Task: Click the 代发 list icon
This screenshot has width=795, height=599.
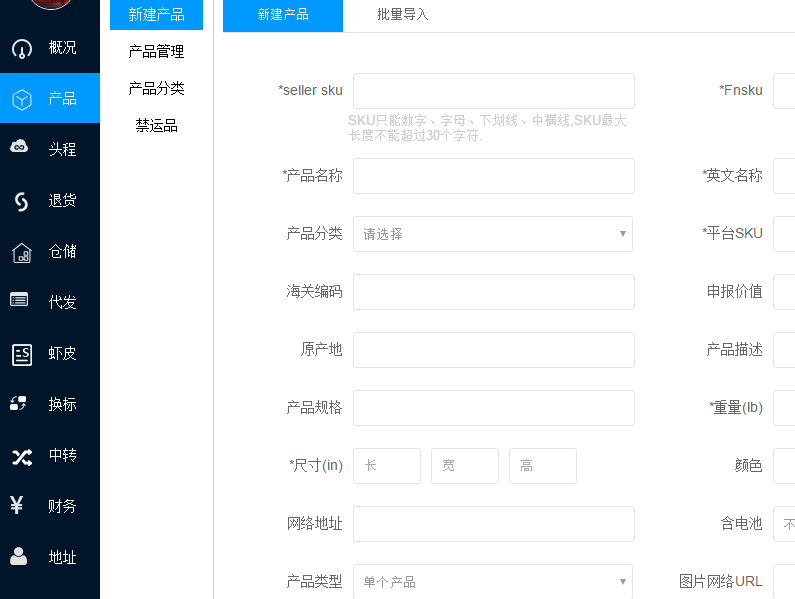Action: (19, 300)
